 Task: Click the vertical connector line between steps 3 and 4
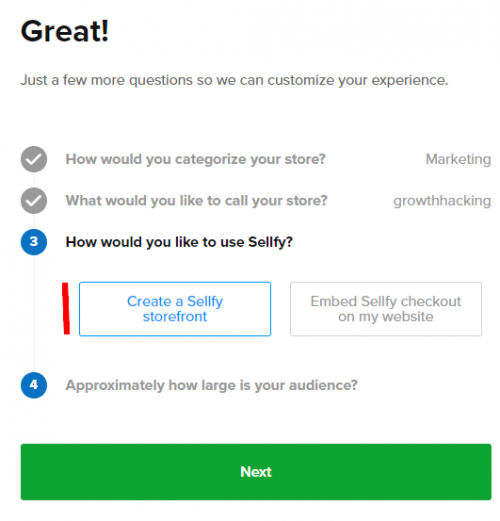click(x=34, y=314)
